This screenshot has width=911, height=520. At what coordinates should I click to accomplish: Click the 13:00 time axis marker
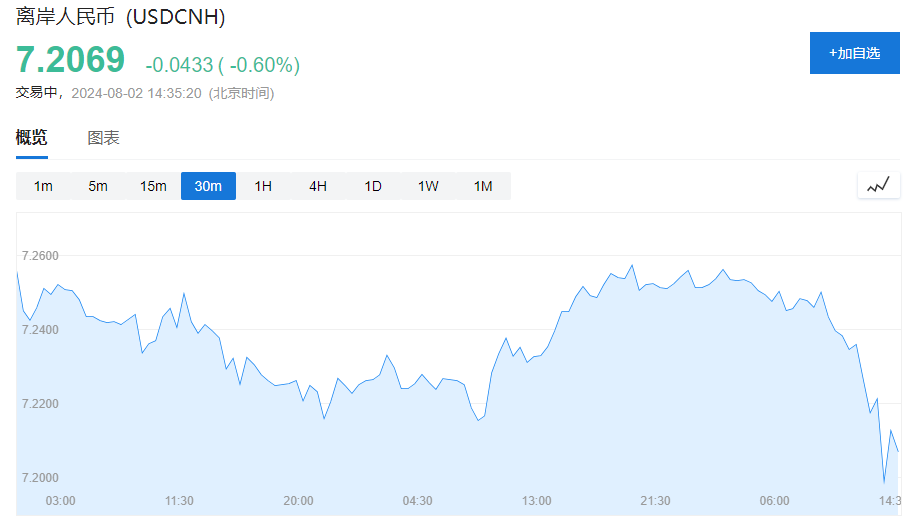(x=536, y=501)
